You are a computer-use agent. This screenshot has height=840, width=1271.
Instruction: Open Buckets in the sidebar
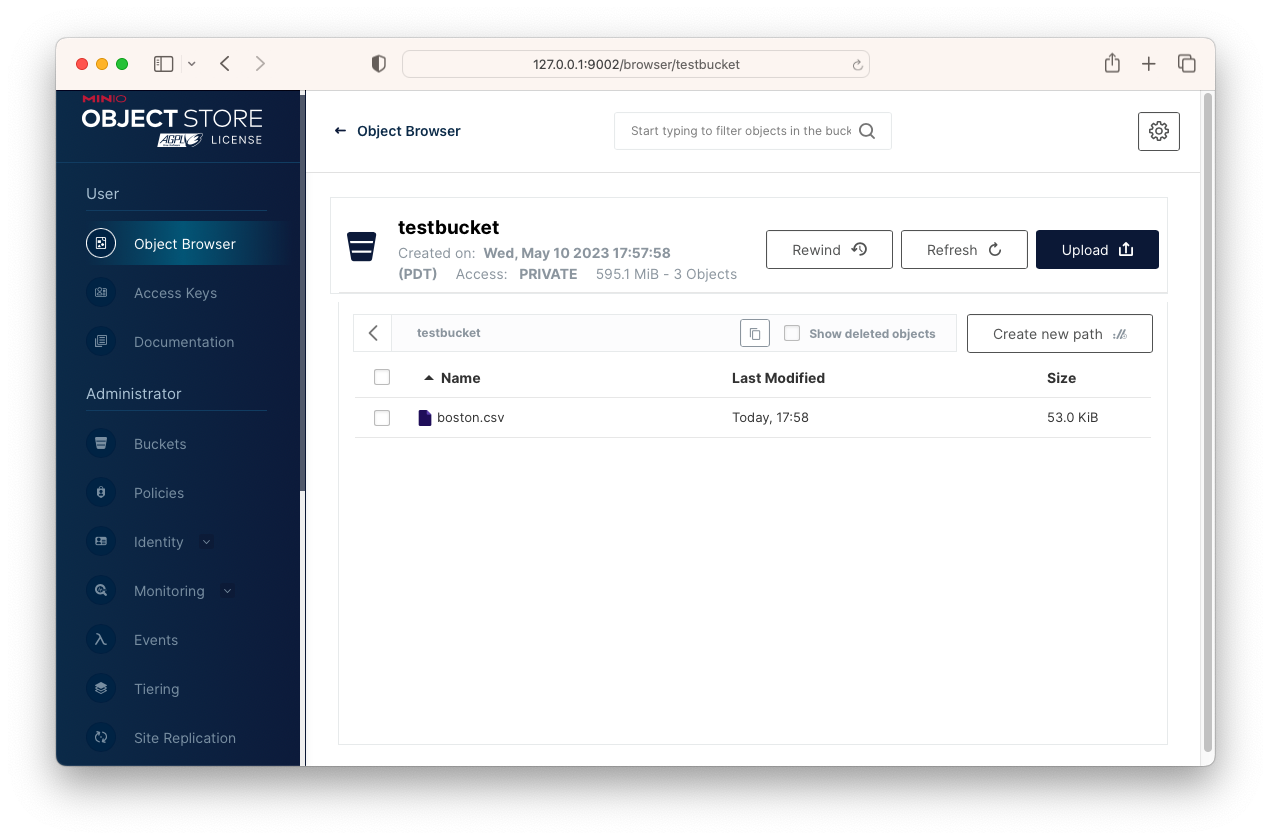160,444
